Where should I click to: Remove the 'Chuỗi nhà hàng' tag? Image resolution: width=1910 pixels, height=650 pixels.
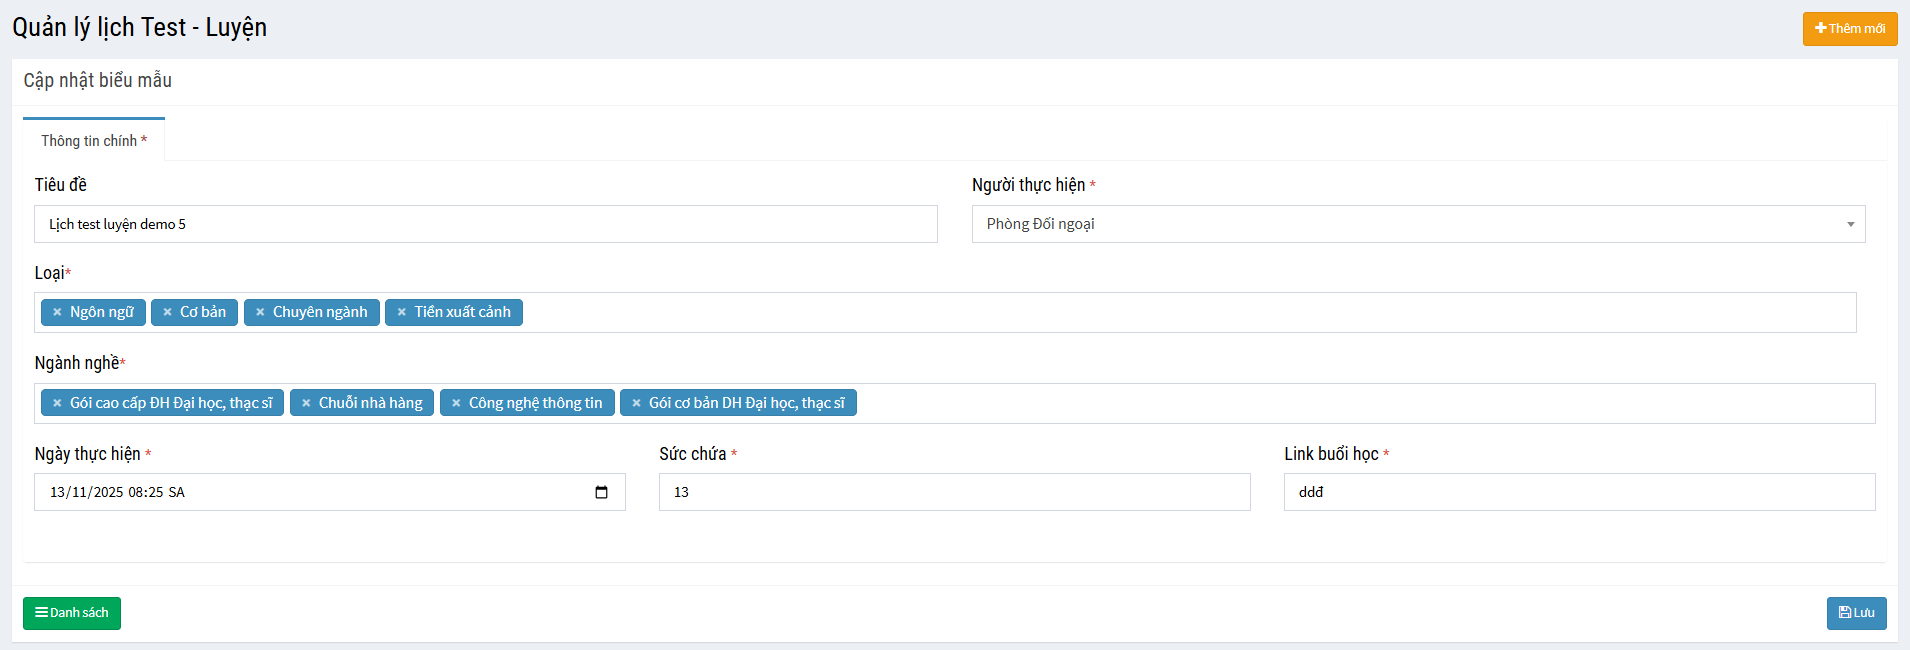pos(306,403)
